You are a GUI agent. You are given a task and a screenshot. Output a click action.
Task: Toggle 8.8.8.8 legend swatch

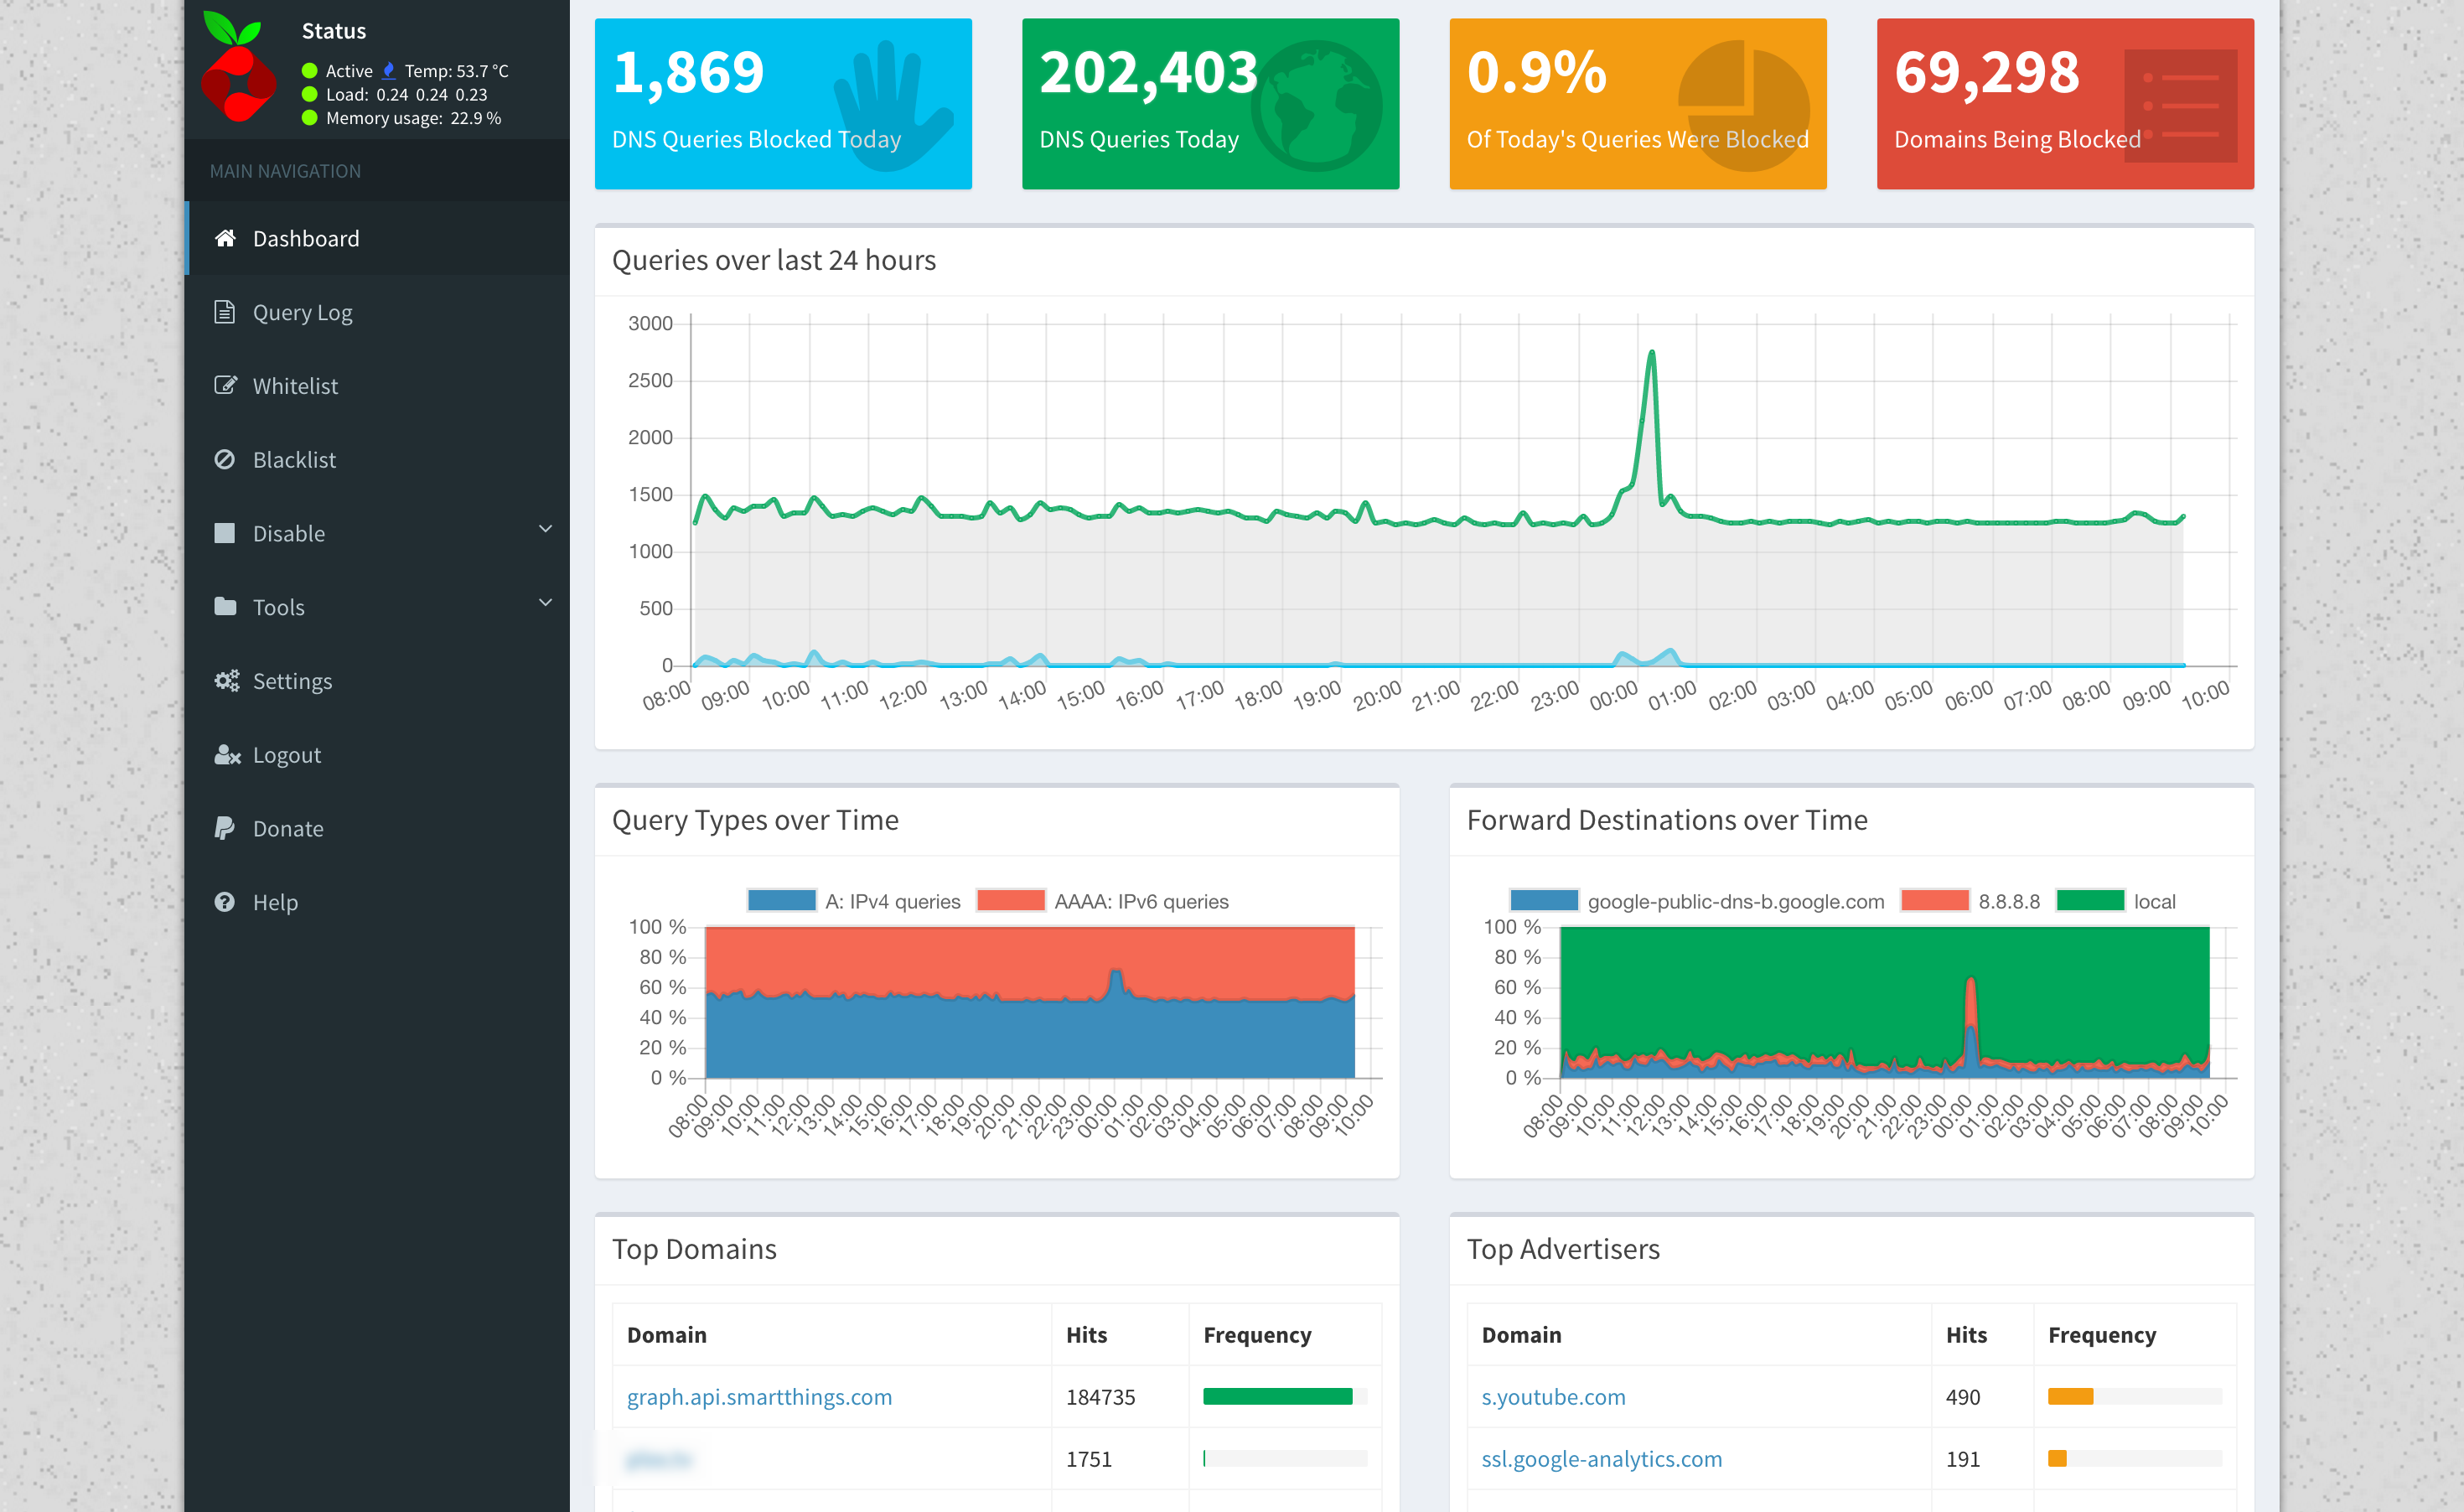coord(1935,900)
